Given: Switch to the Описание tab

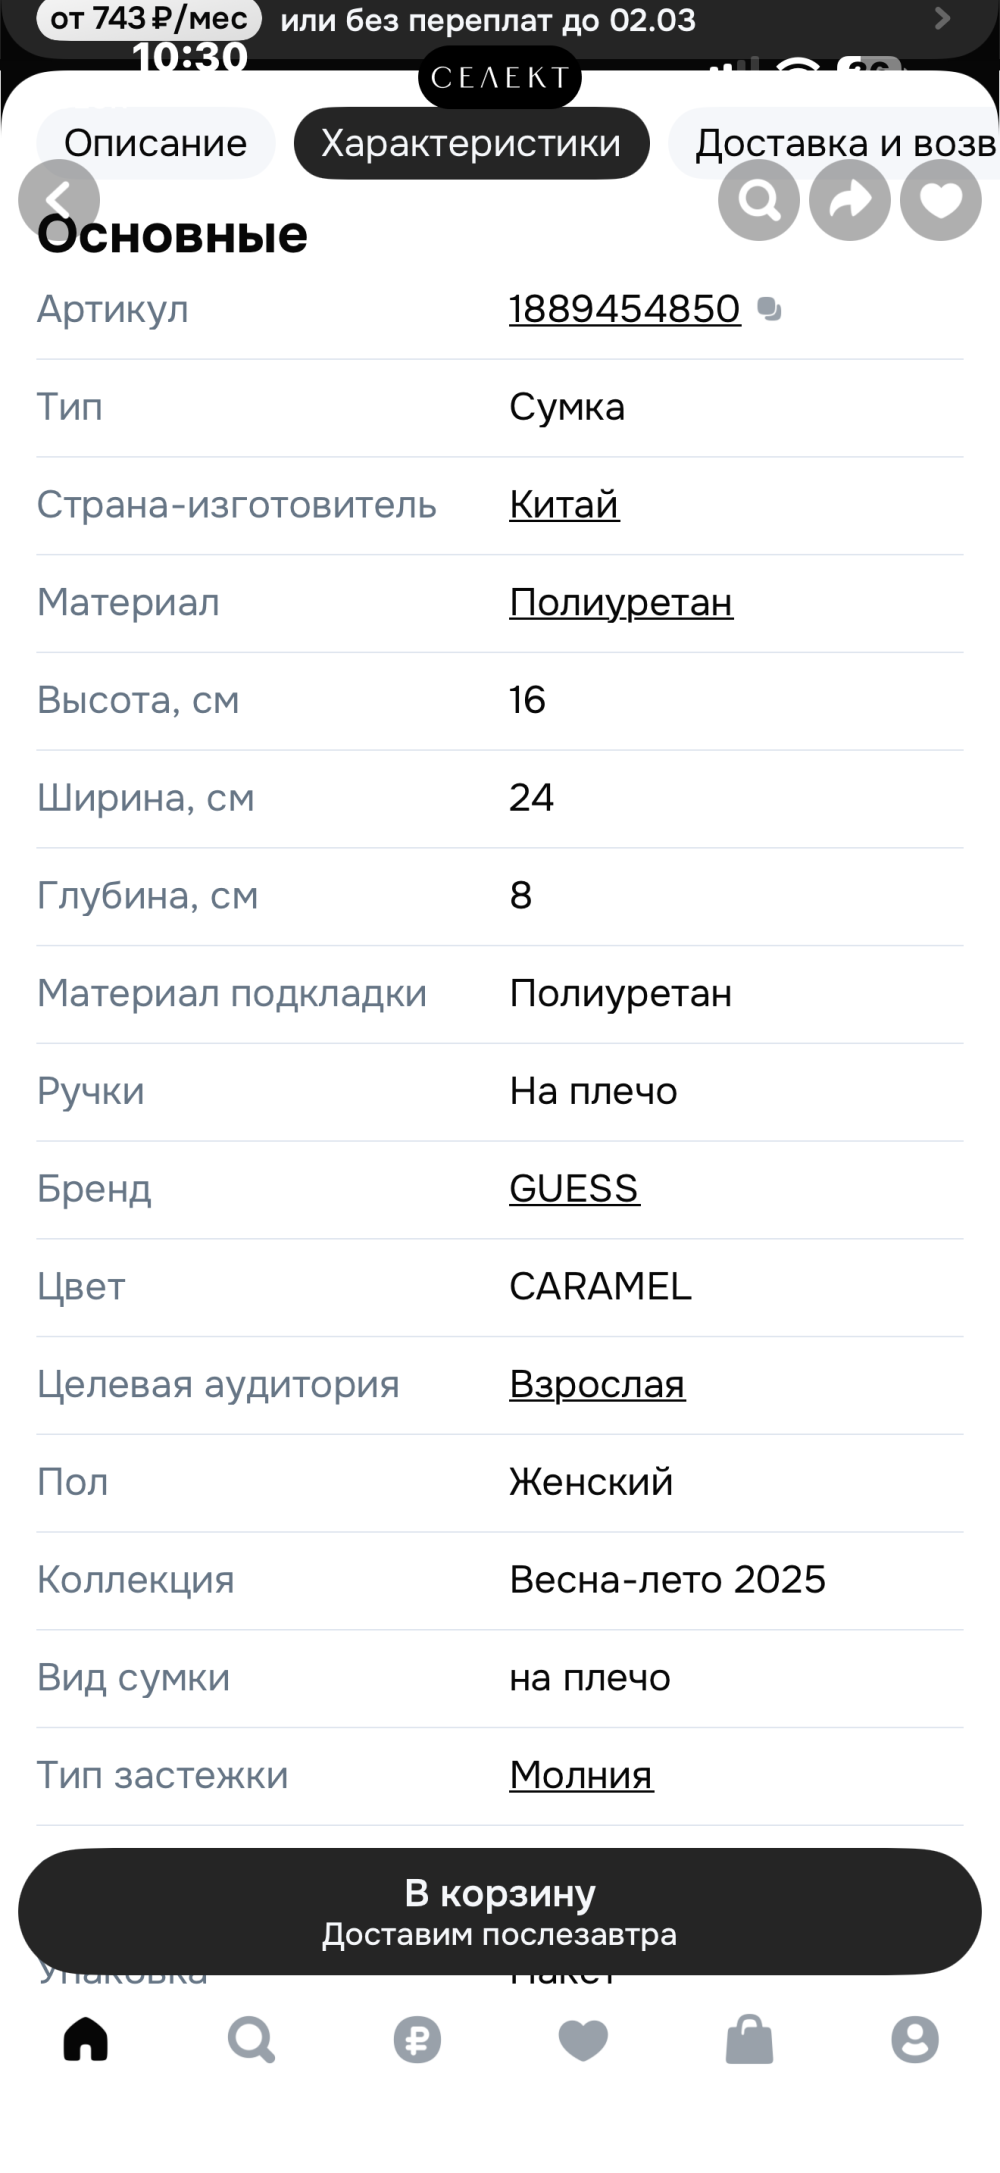Looking at the screenshot, I should (154, 142).
